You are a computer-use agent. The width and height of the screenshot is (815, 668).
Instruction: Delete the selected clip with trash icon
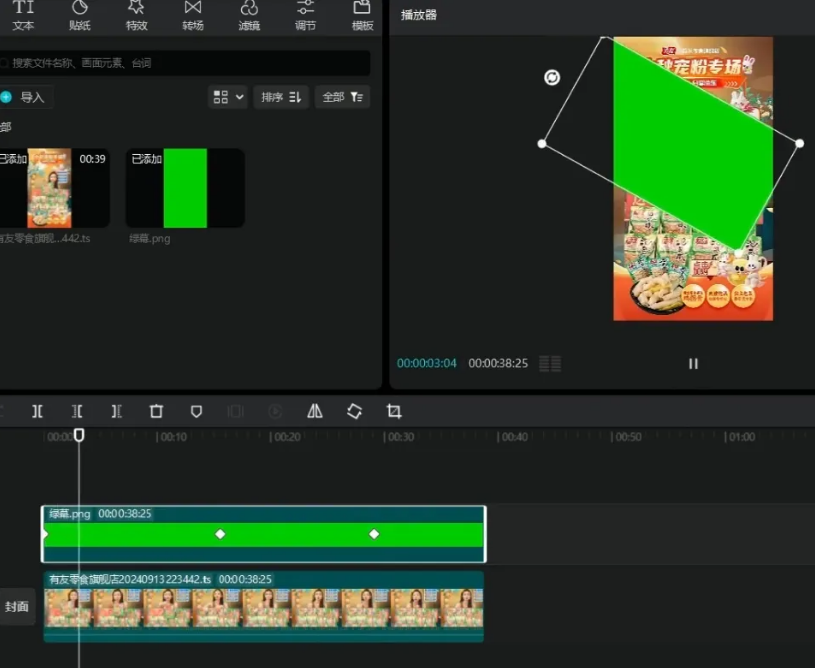coord(156,412)
